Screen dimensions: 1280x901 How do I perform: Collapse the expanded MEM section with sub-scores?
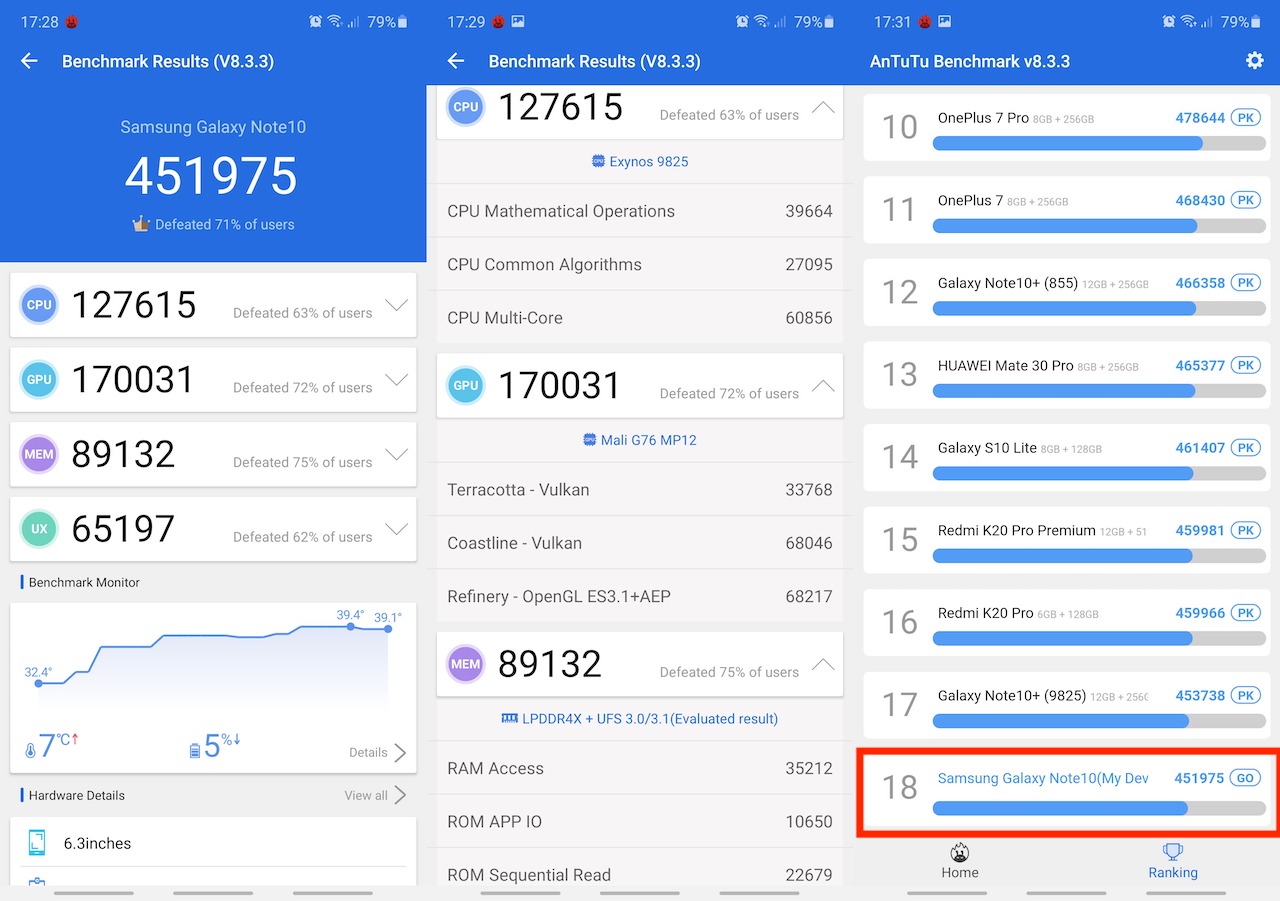(822, 663)
